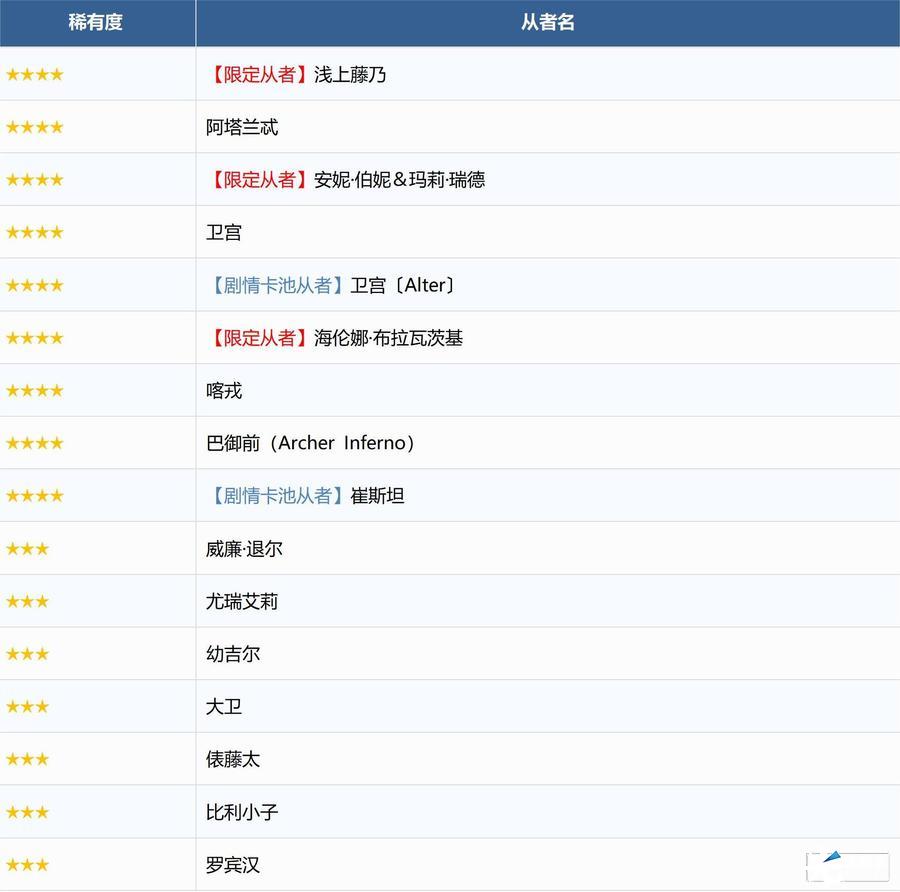900x892 pixels.
Task: Select 巴御前 (Archer Inferno) entry
Action: point(310,443)
